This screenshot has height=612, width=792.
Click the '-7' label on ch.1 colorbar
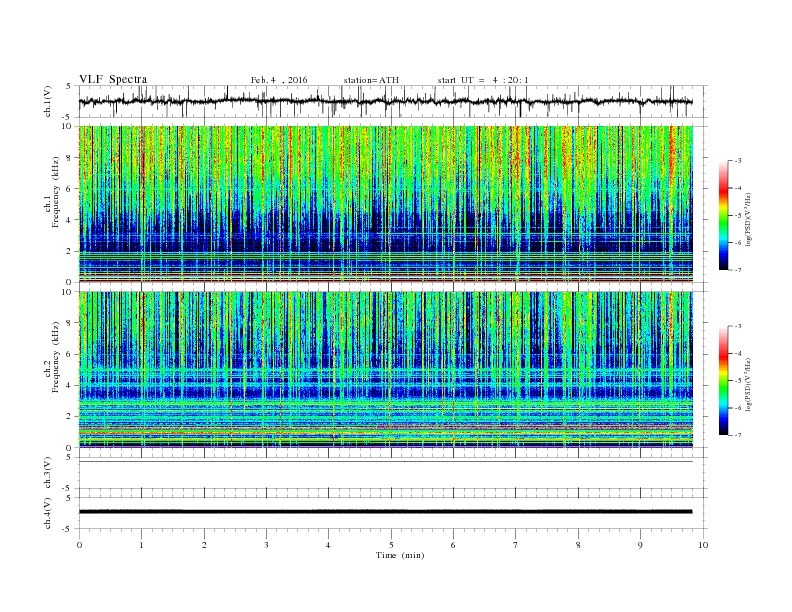point(737,270)
